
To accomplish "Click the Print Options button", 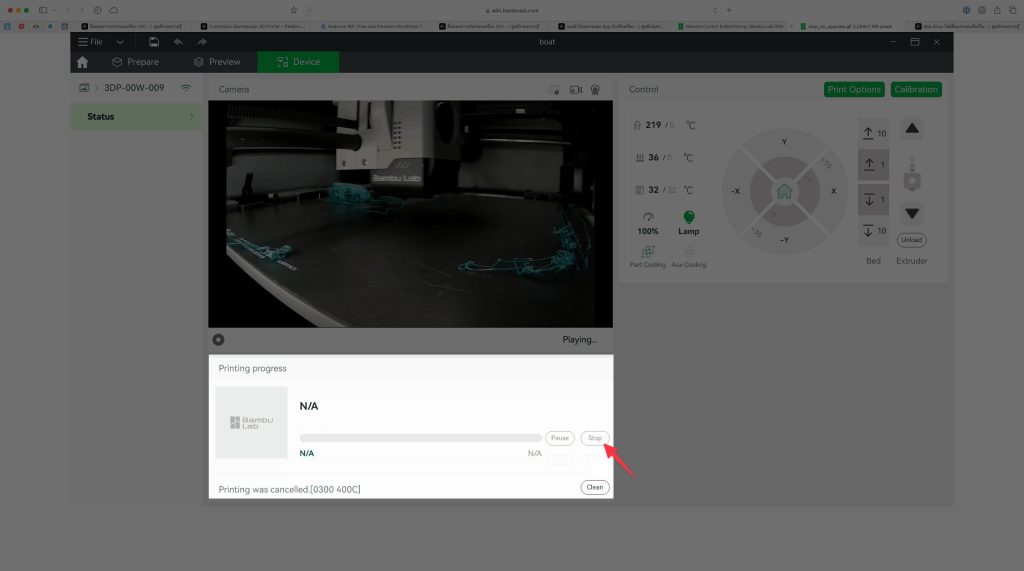I will coord(854,90).
